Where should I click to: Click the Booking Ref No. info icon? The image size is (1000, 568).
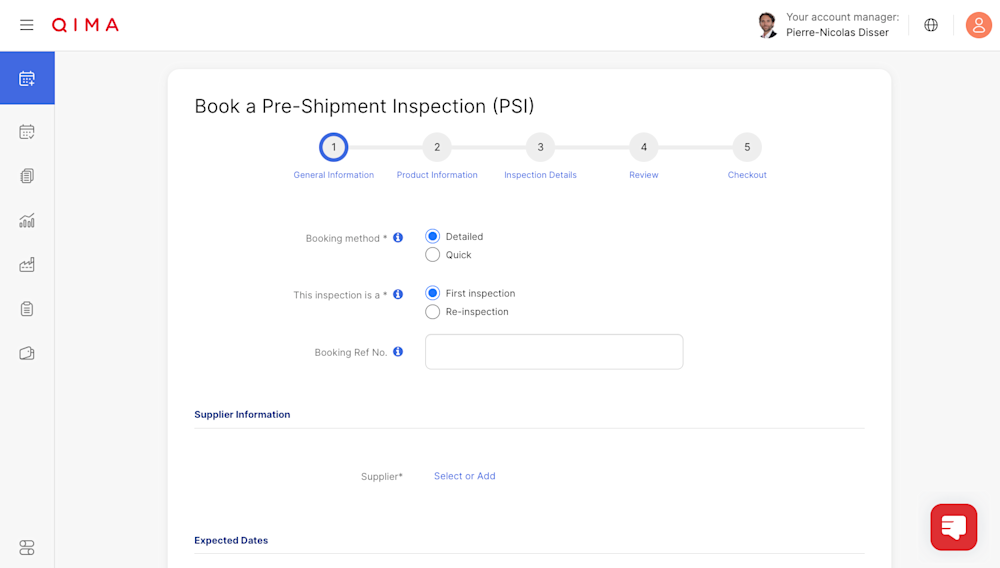tap(398, 352)
